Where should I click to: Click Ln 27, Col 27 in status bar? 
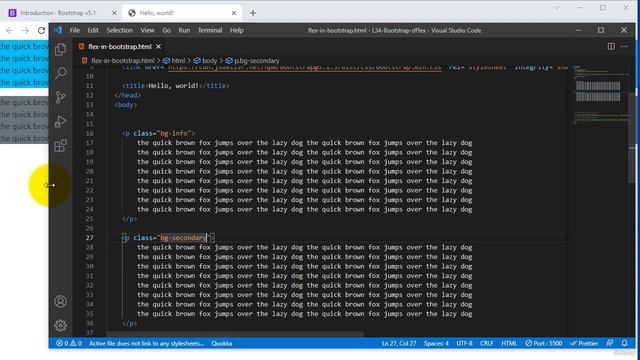point(399,343)
